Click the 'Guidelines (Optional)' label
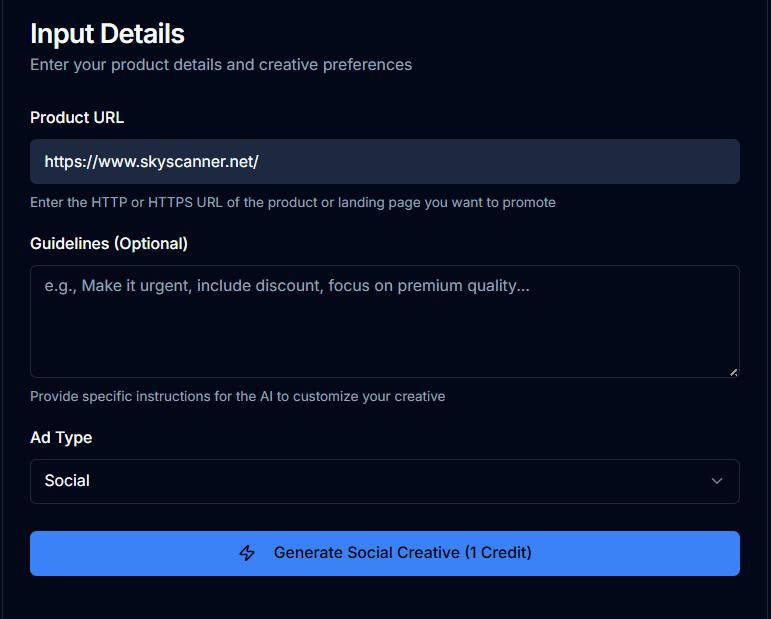Image resolution: width=771 pixels, height=619 pixels. tap(109, 244)
